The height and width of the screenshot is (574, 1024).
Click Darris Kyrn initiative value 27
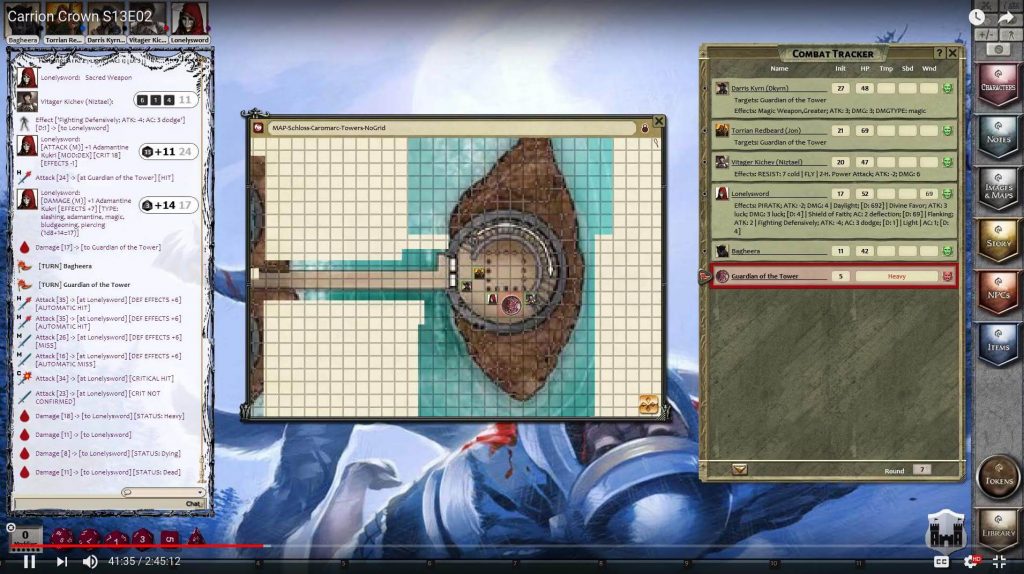coord(840,88)
